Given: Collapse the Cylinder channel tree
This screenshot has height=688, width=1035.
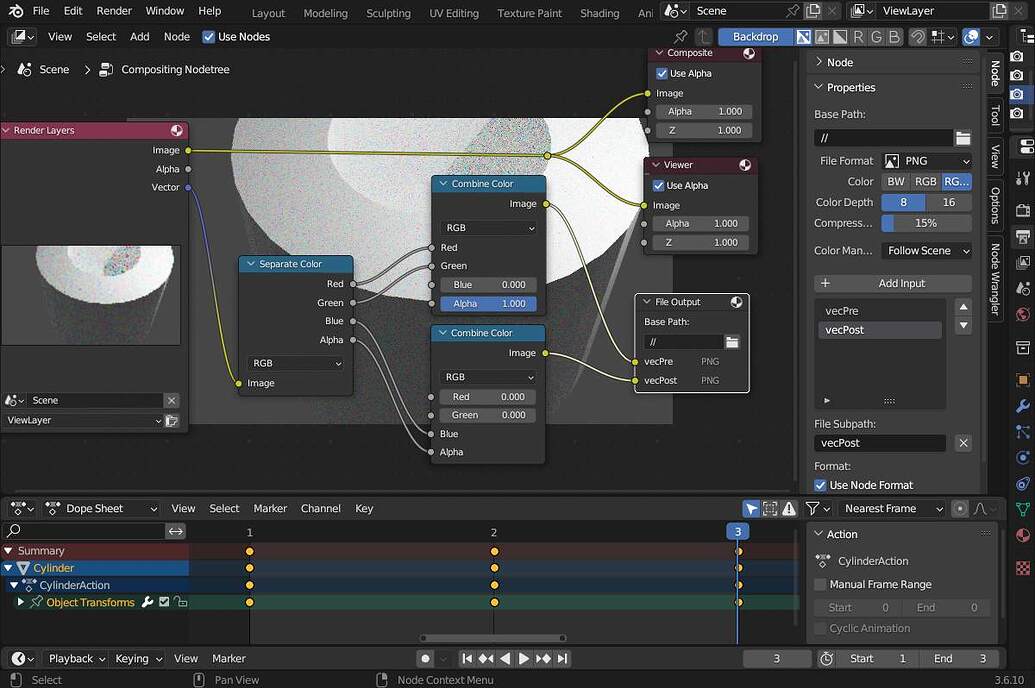Looking at the screenshot, I should pos(8,568).
